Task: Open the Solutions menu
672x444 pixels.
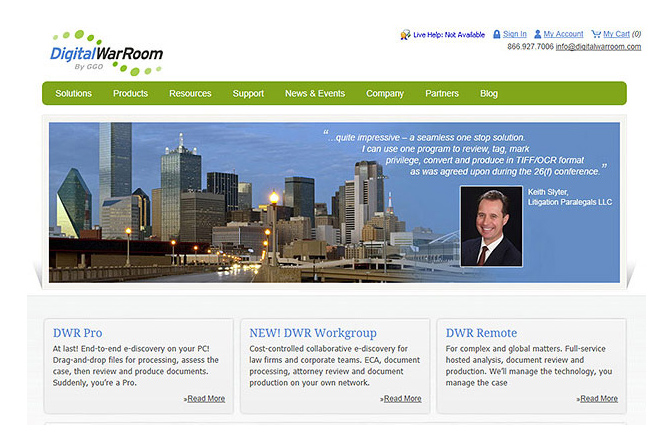Action: 73,93
